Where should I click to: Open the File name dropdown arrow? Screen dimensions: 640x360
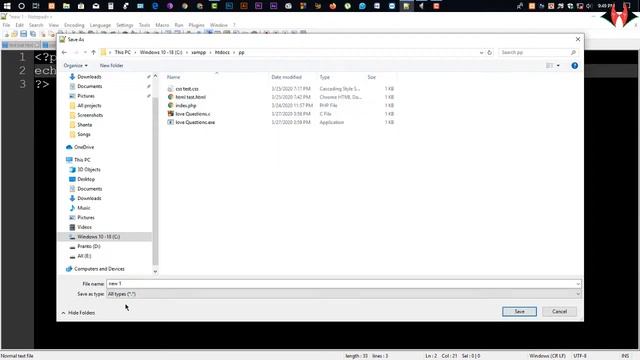pyautogui.click(x=578, y=284)
